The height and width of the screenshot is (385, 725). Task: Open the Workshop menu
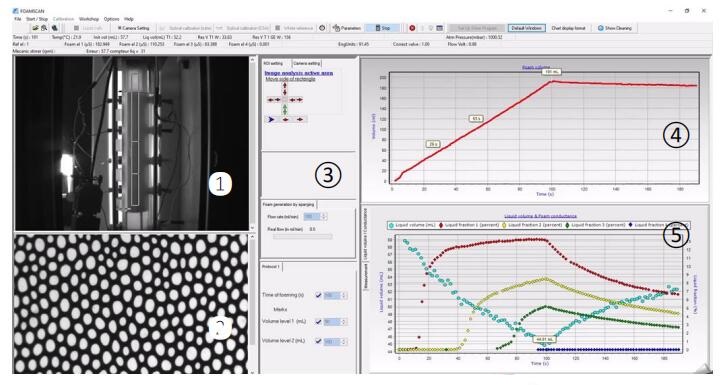pos(89,19)
